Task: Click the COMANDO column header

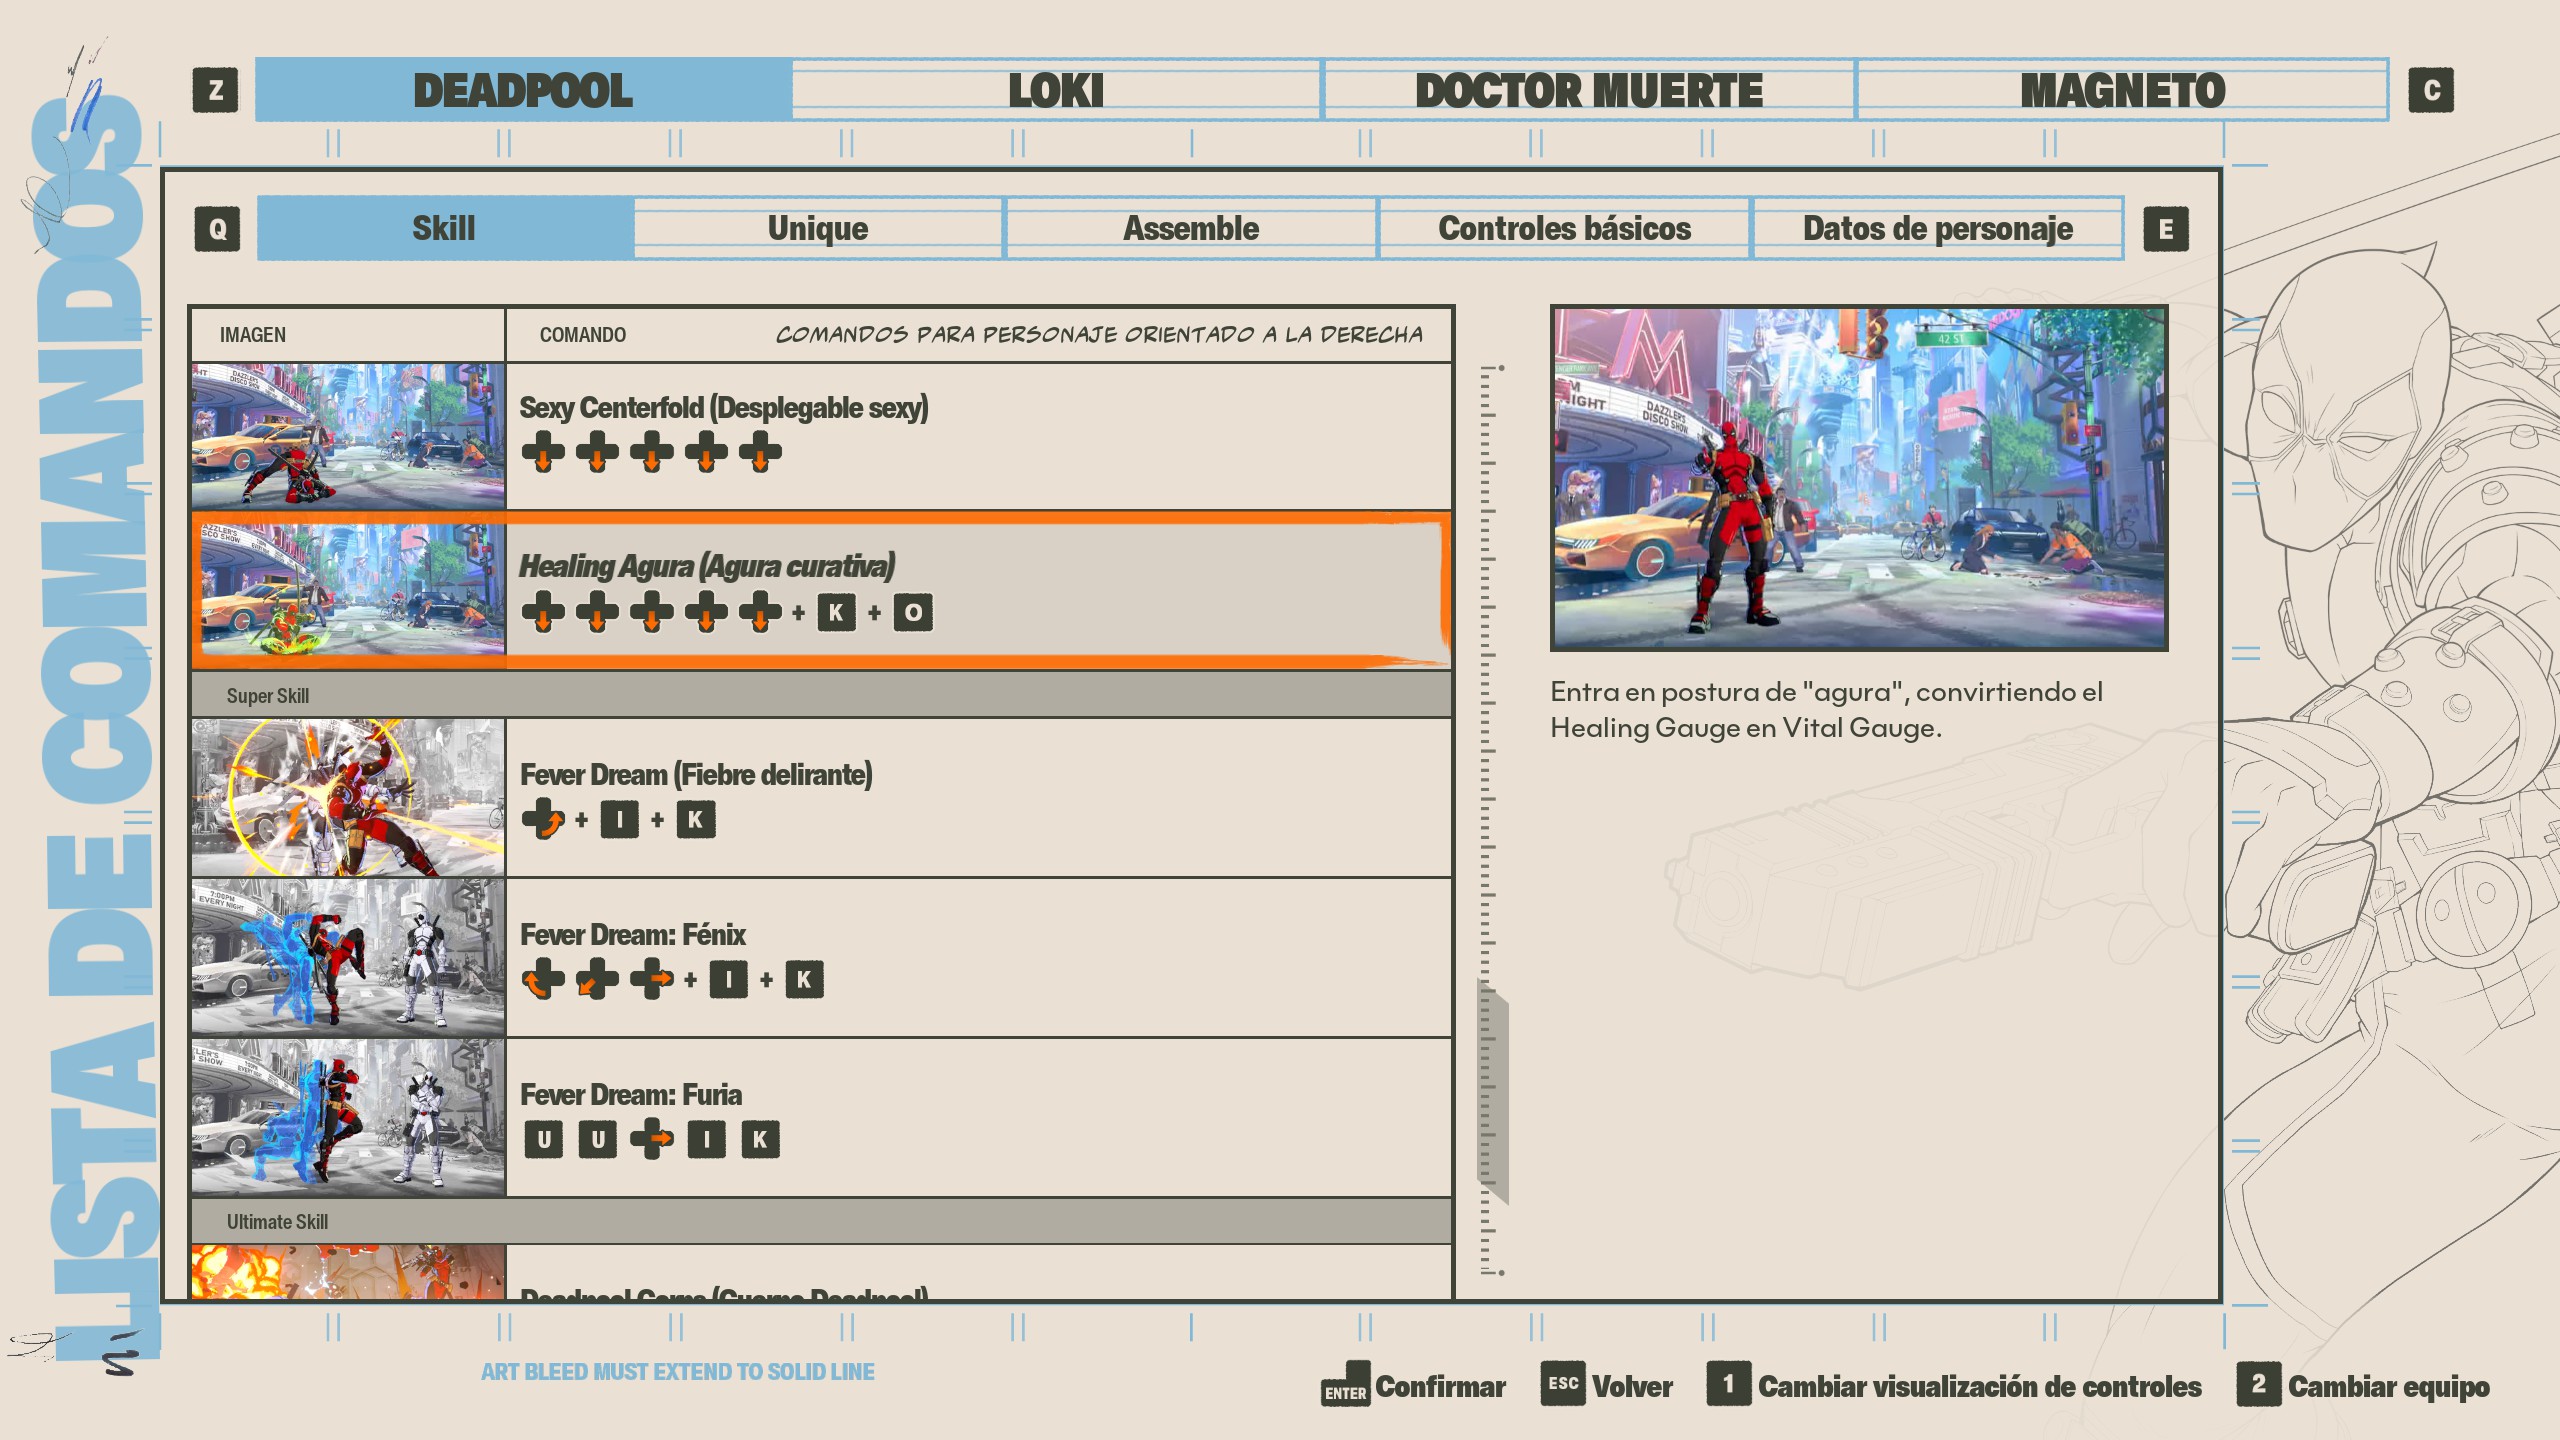Action: point(583,335)
